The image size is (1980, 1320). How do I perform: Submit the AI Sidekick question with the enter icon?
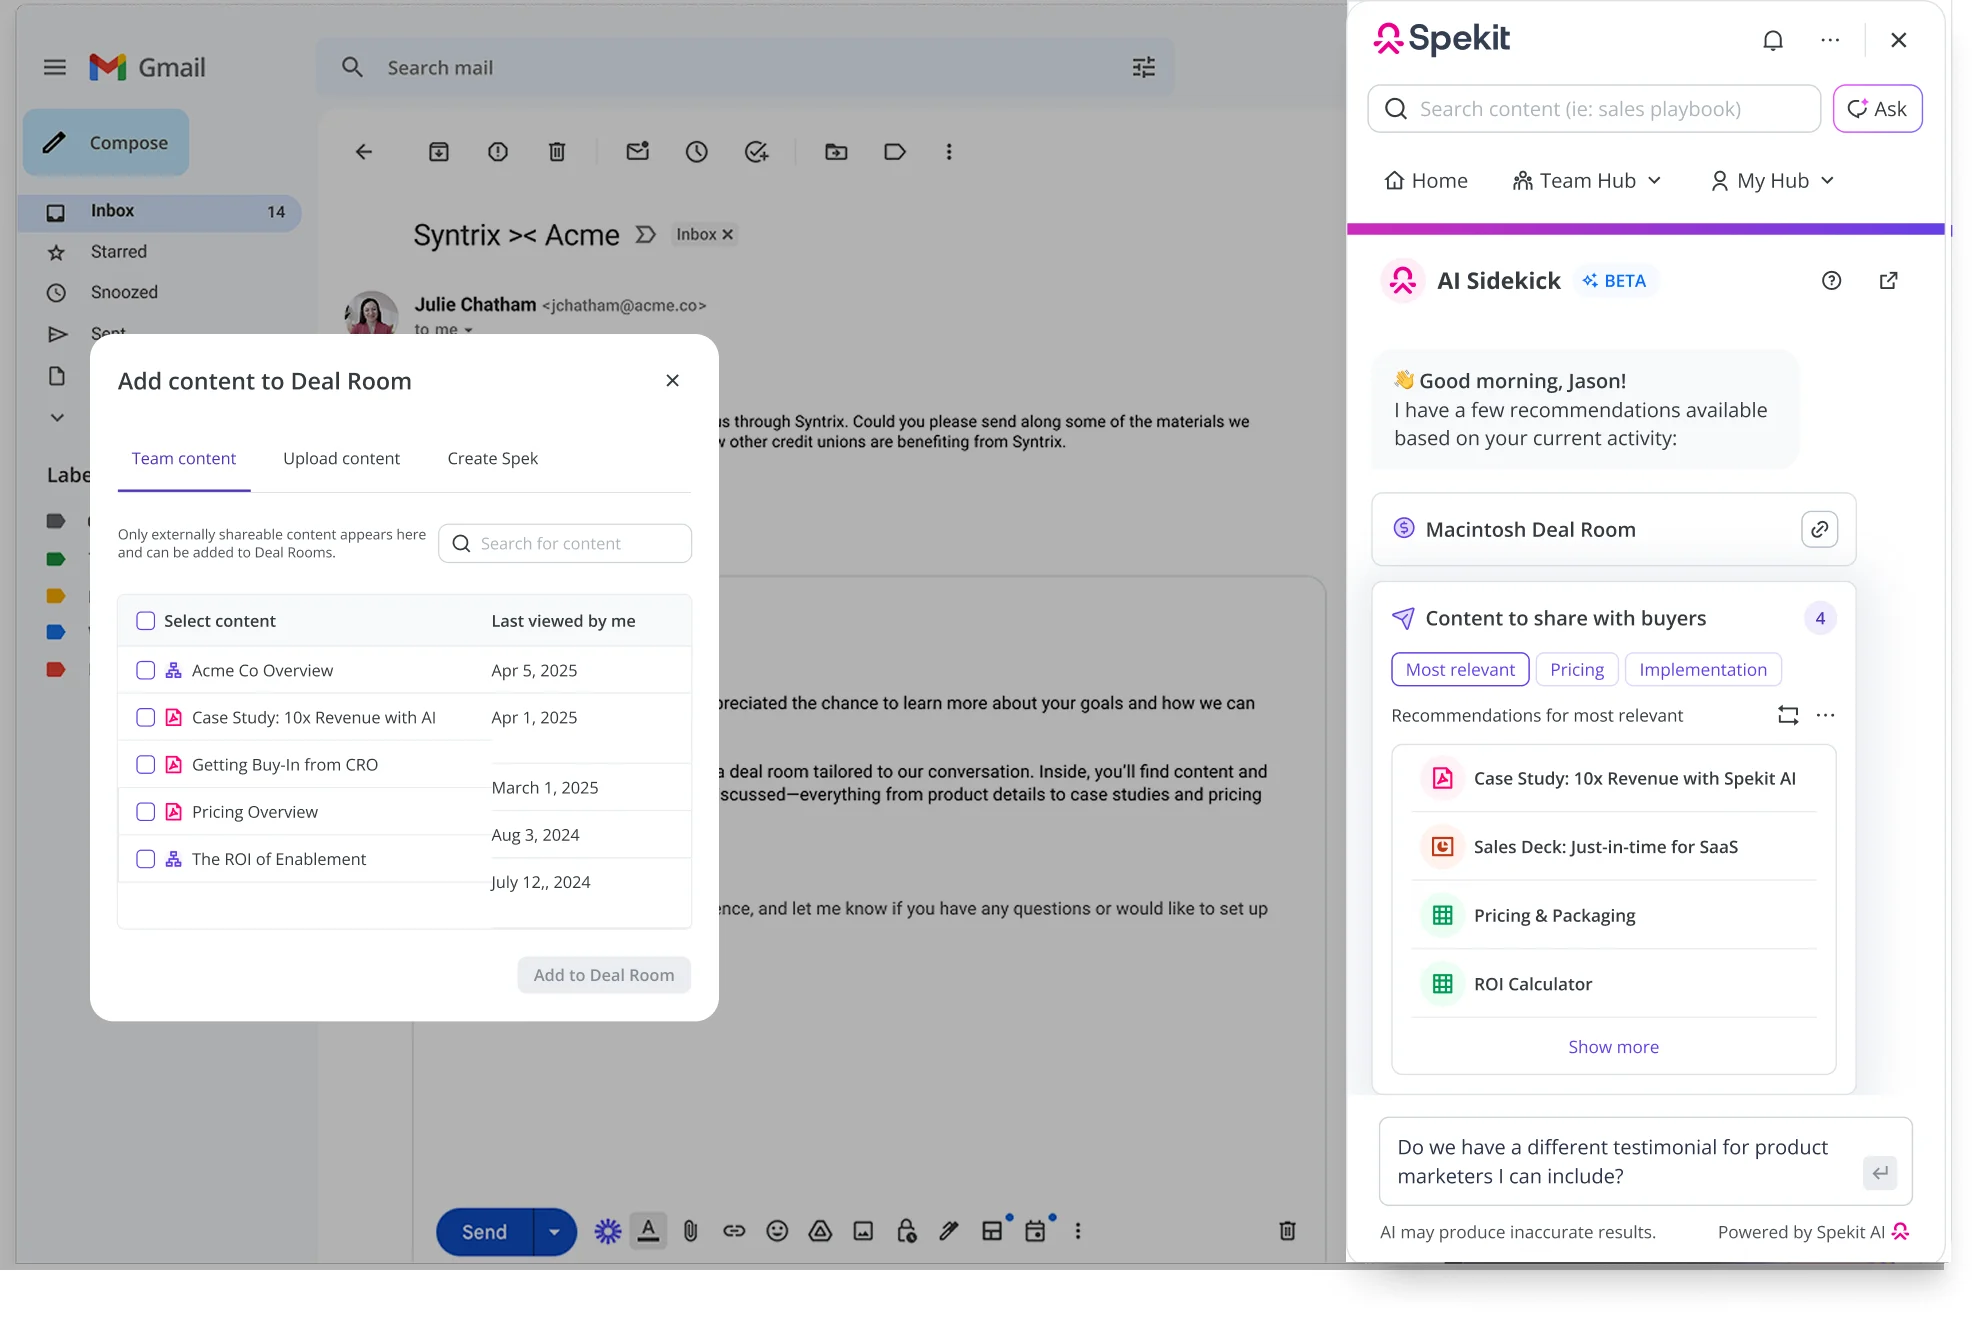point(1880,1173)
